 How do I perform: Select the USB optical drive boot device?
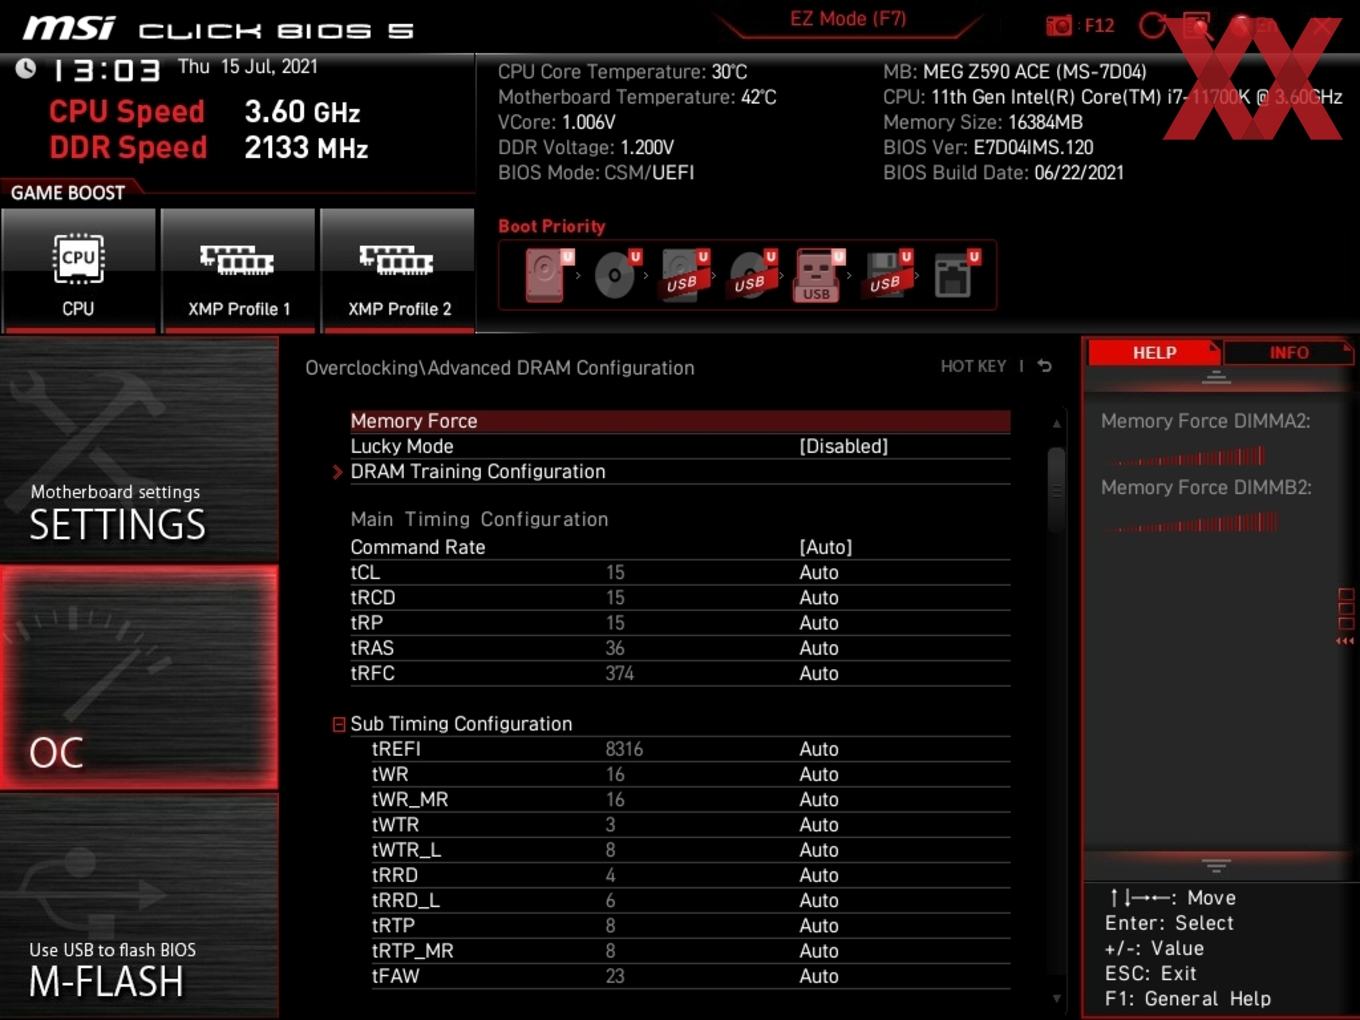click(x=752, y=275)
